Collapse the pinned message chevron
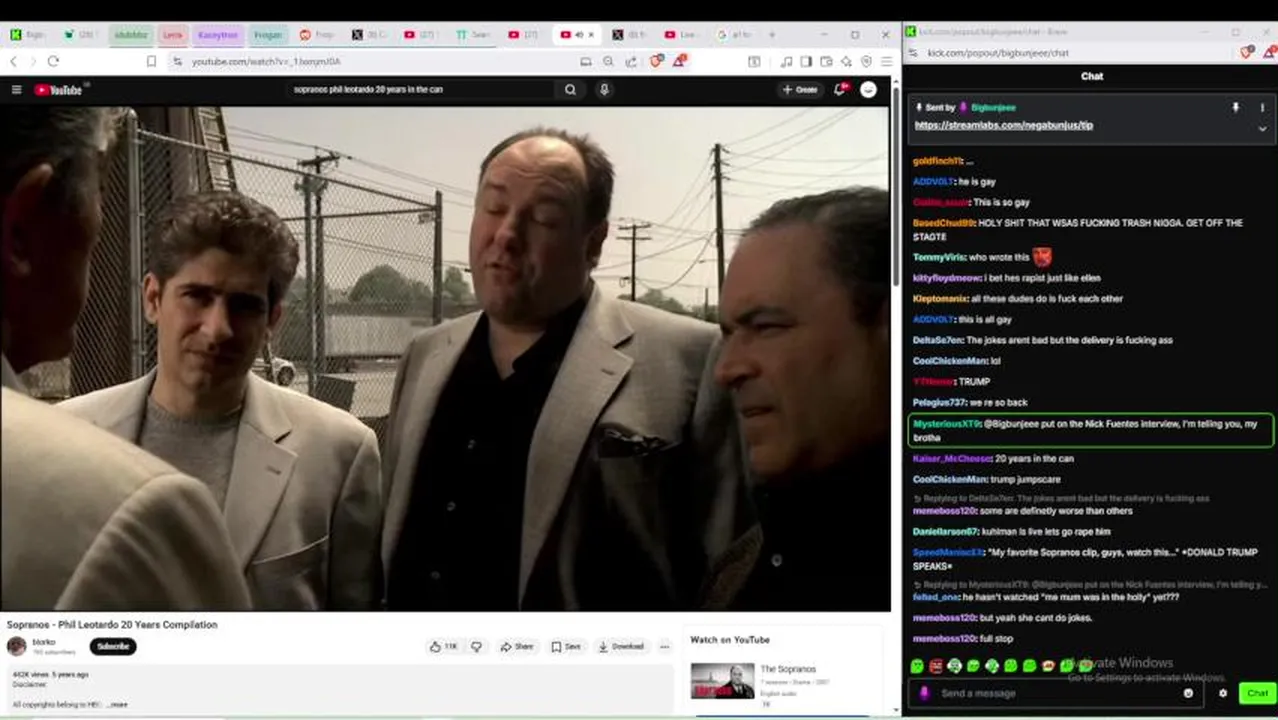Image resolution: width=1278 pixels, height=720 pixels. (x=1262, y=128)
